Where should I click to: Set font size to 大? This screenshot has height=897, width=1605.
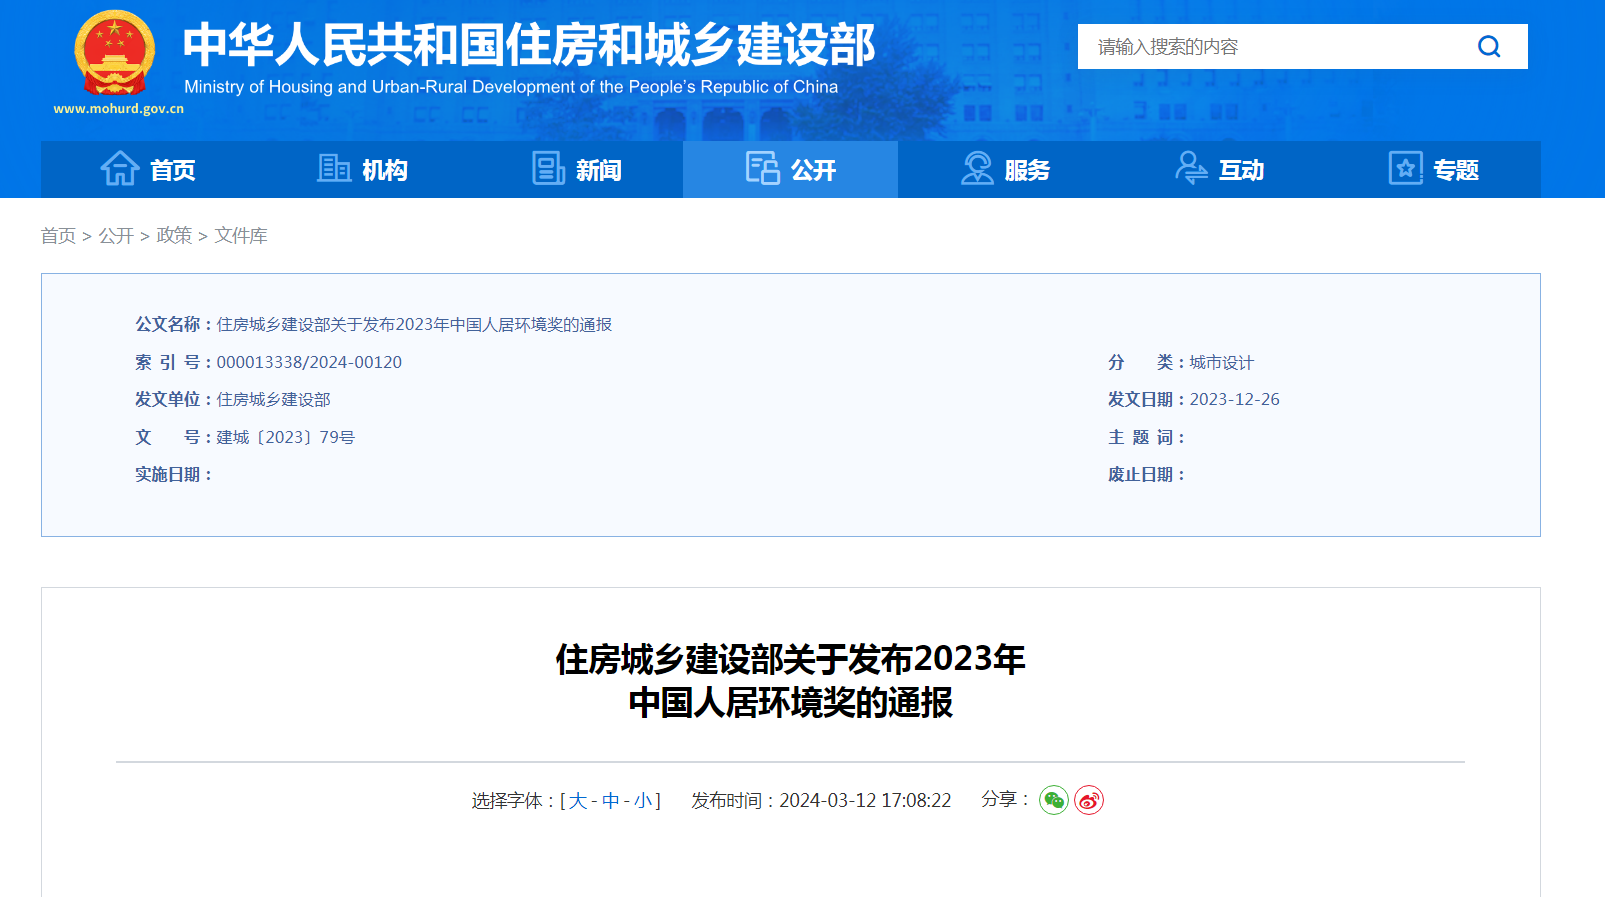click(x=578, y=801)
